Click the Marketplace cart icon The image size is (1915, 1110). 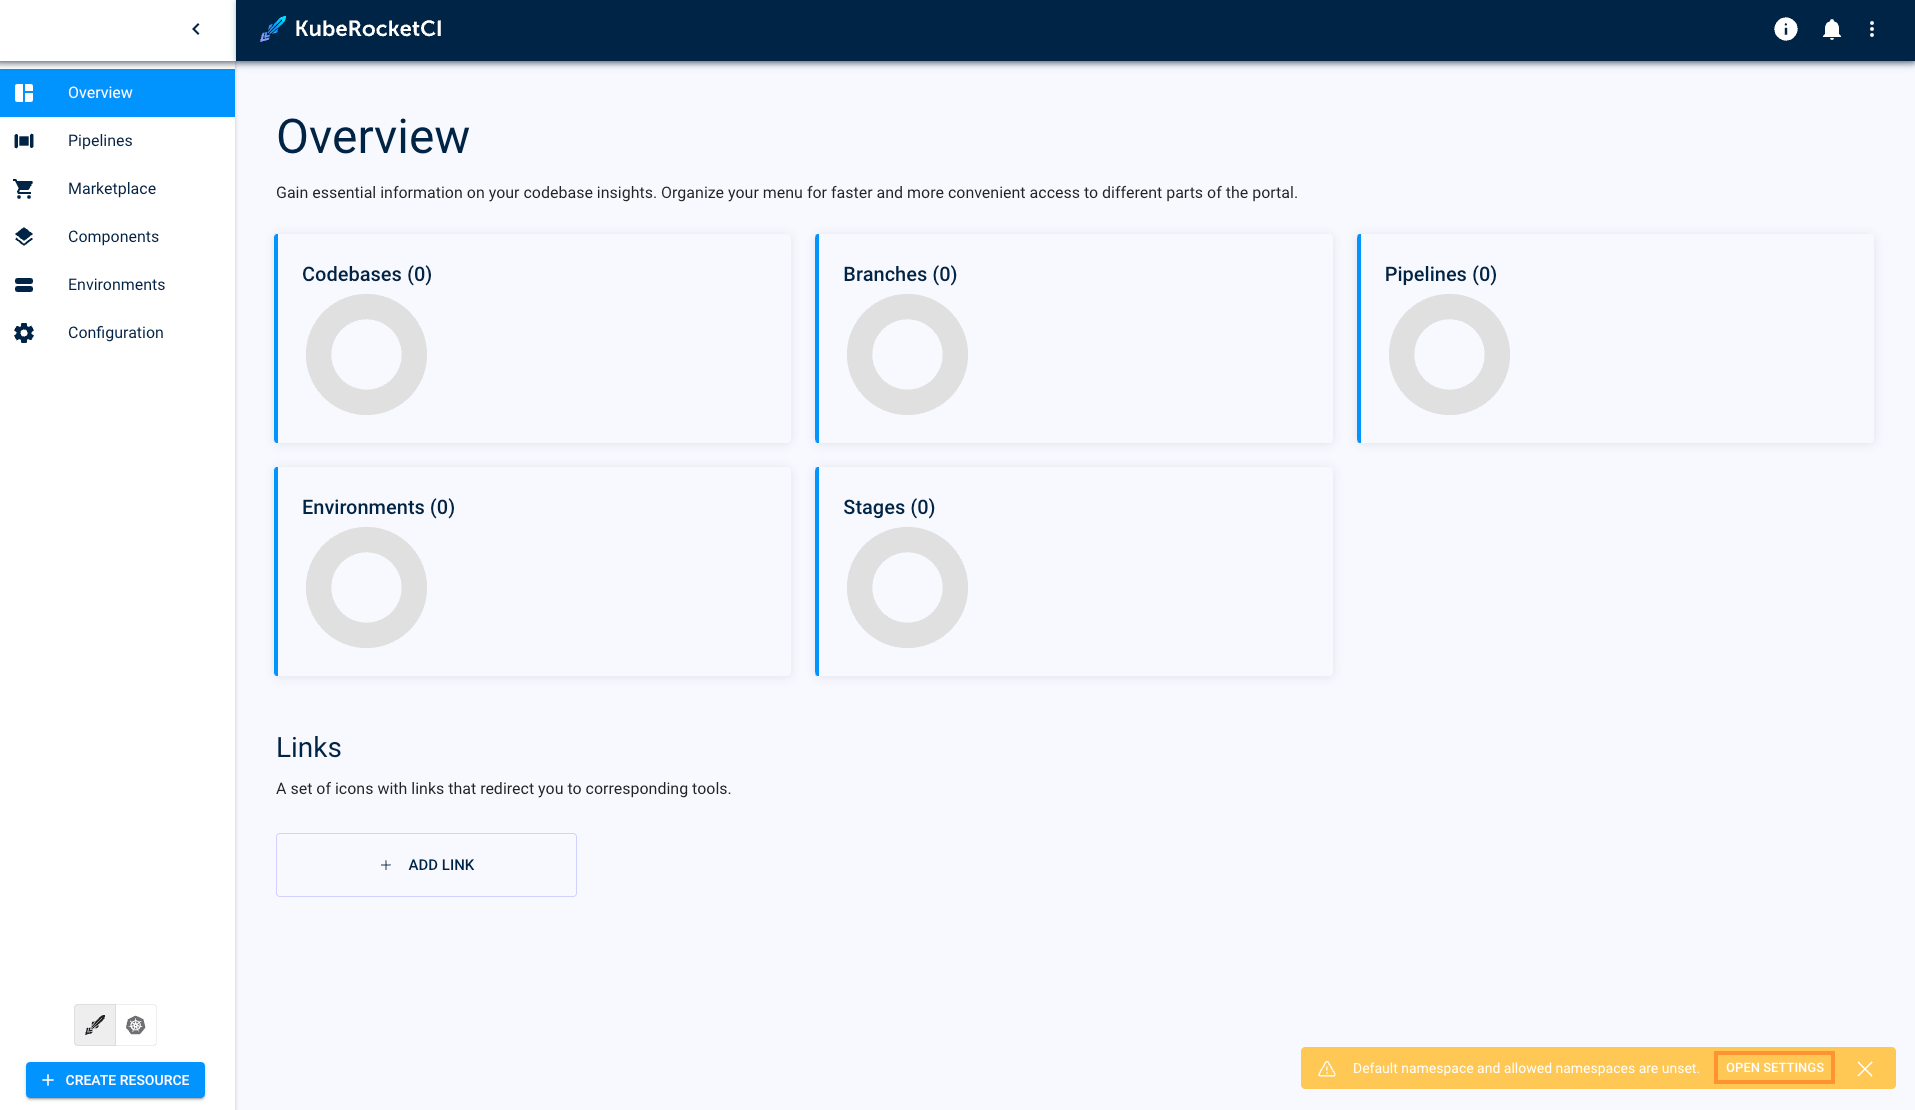[24, 189]
